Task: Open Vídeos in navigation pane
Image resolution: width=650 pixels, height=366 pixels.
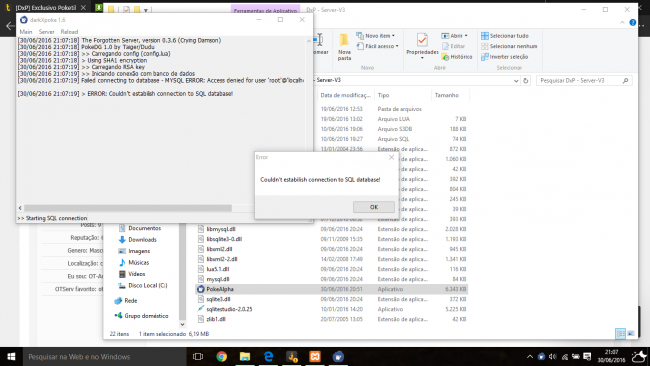Action: [x=132, y=274]
